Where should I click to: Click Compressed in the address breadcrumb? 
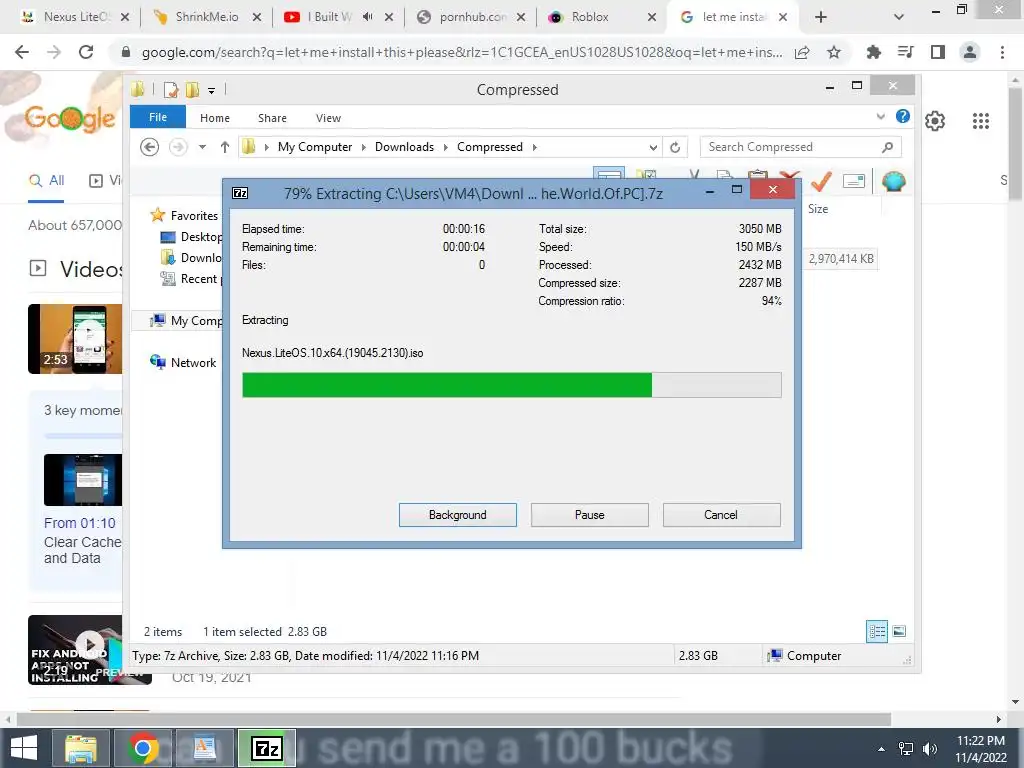tap(490, 147)
